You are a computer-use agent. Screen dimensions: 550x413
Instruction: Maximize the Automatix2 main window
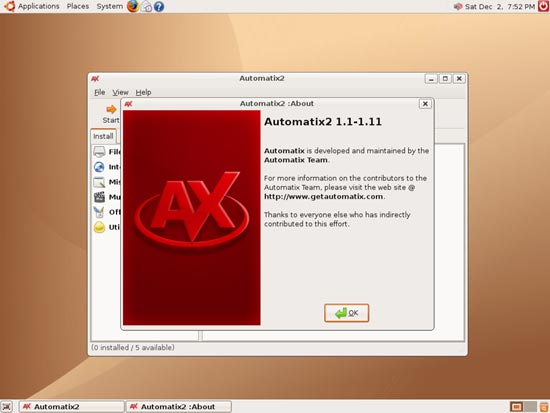click(445, 79)
